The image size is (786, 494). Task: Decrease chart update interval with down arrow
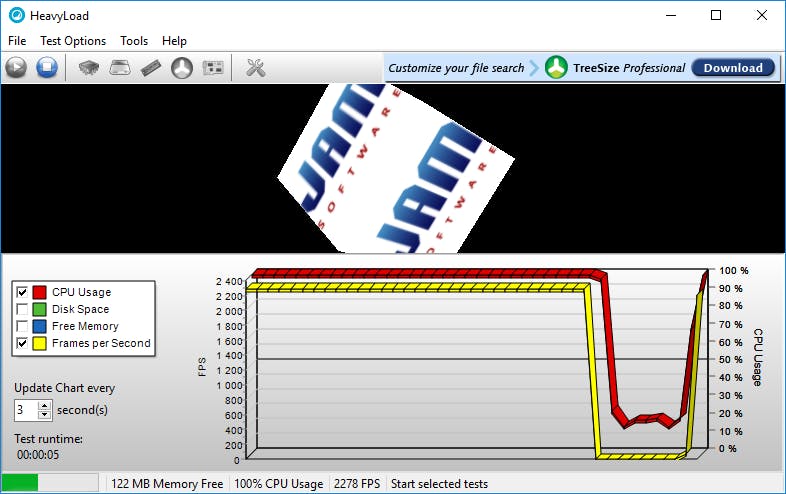coord(45,415)
